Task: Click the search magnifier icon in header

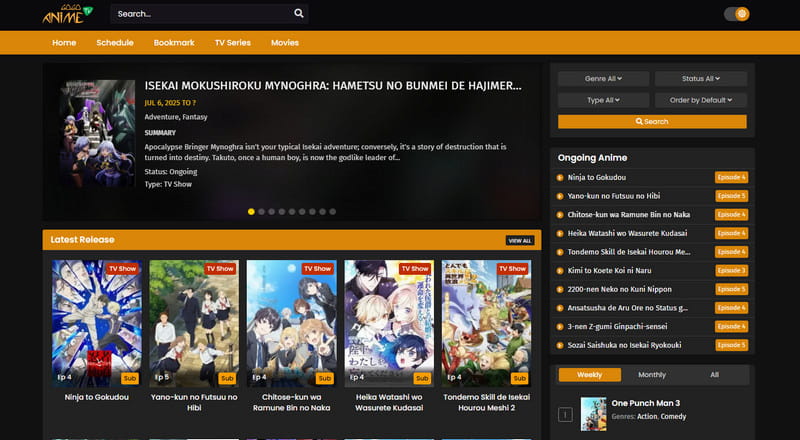Action: [299, 13]
